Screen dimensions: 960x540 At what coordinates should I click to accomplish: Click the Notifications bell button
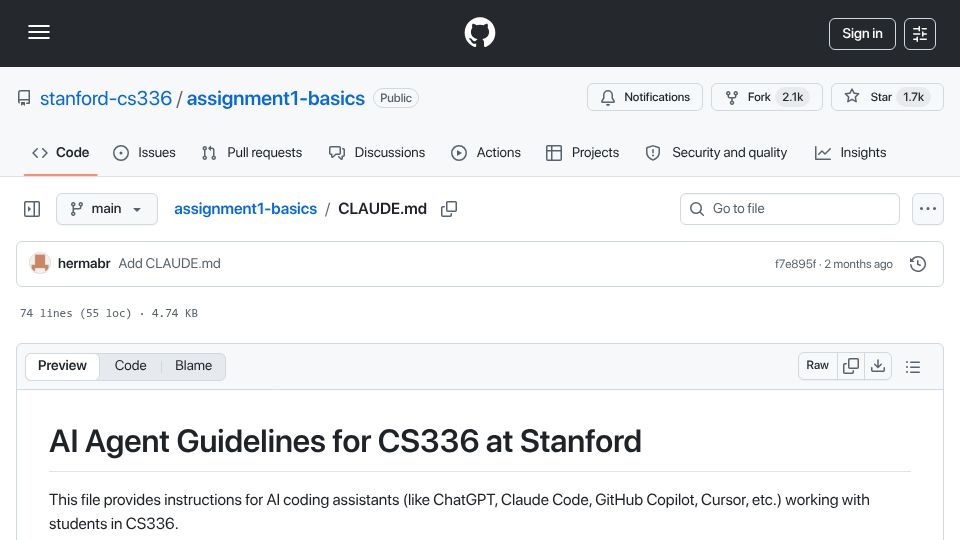tap(645, 97)
